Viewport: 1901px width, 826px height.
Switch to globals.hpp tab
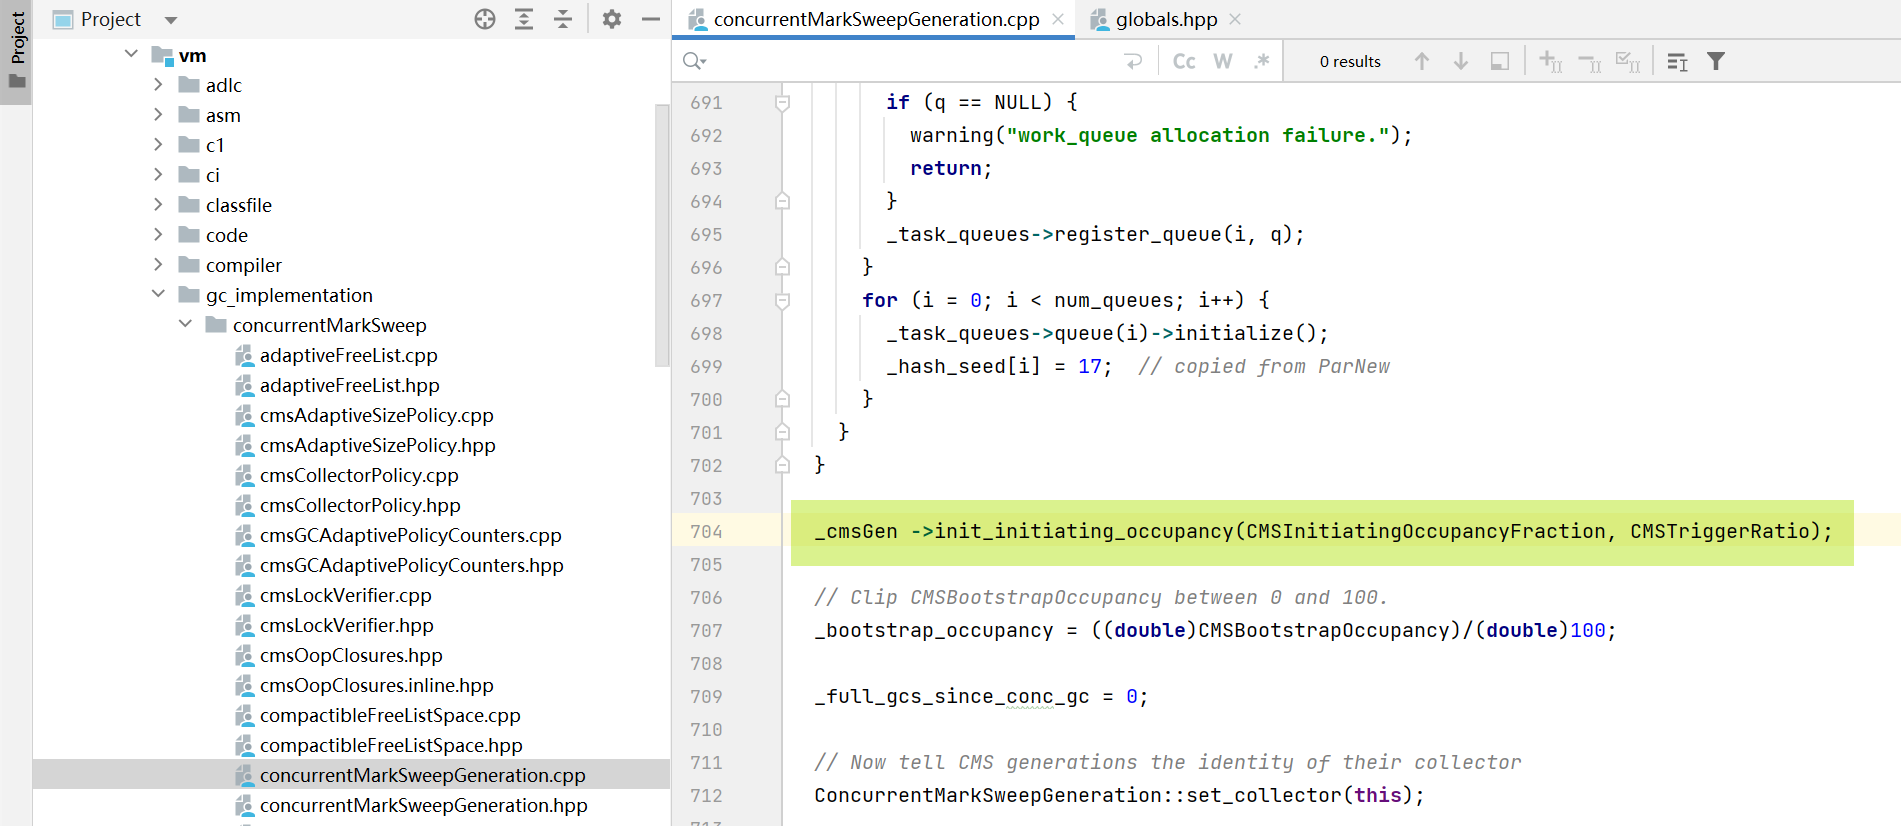coord(1166,19)
